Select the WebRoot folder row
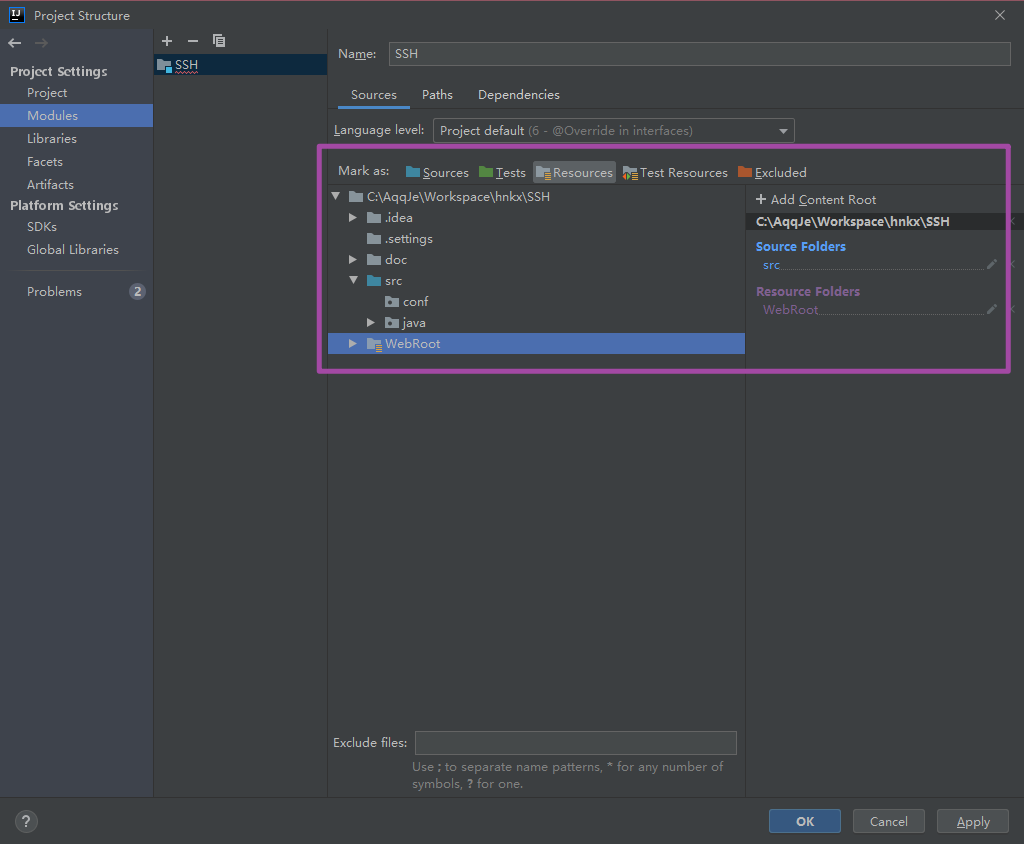Screen dimensions: 1024x844 pos(536,344)
